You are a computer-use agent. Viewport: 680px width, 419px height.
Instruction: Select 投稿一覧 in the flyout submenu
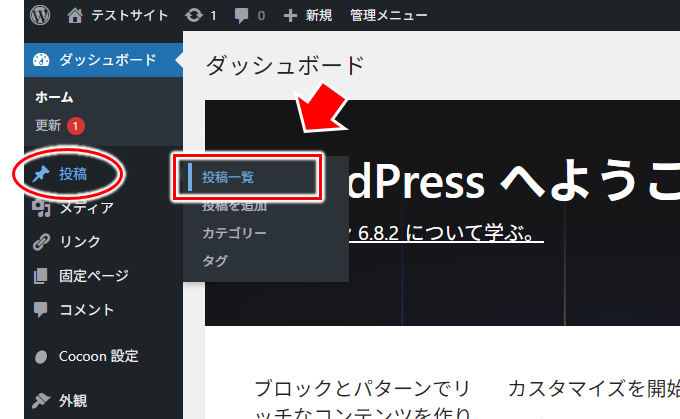228,177
